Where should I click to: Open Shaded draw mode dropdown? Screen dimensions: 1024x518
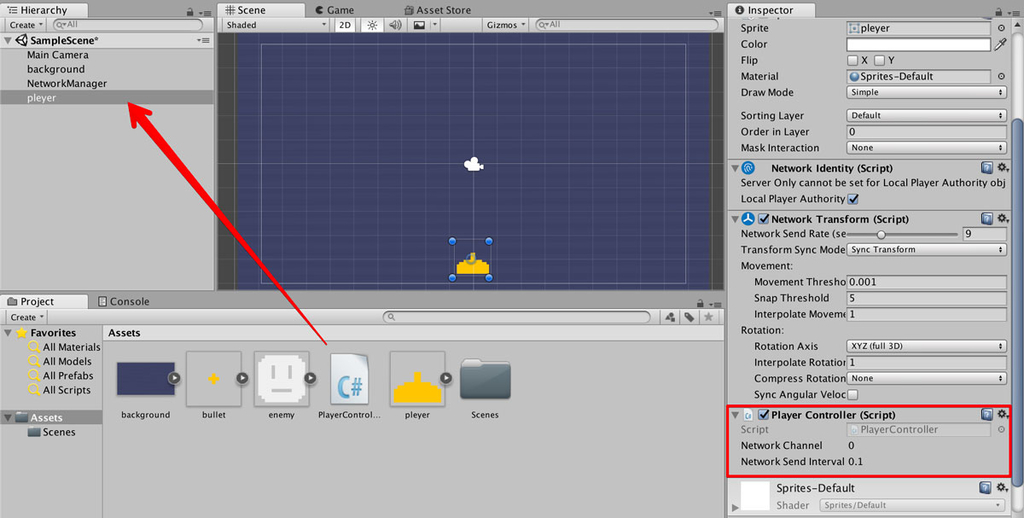pos(275,25)
